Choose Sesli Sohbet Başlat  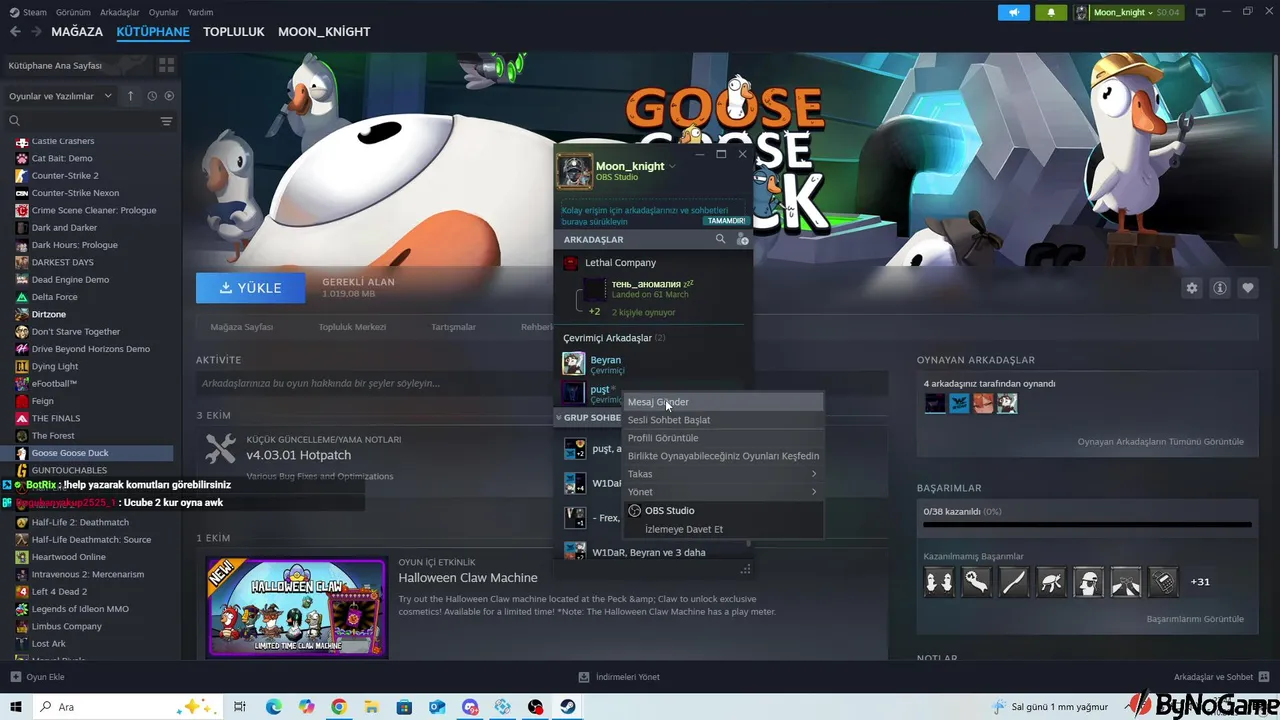coord(722,420)
